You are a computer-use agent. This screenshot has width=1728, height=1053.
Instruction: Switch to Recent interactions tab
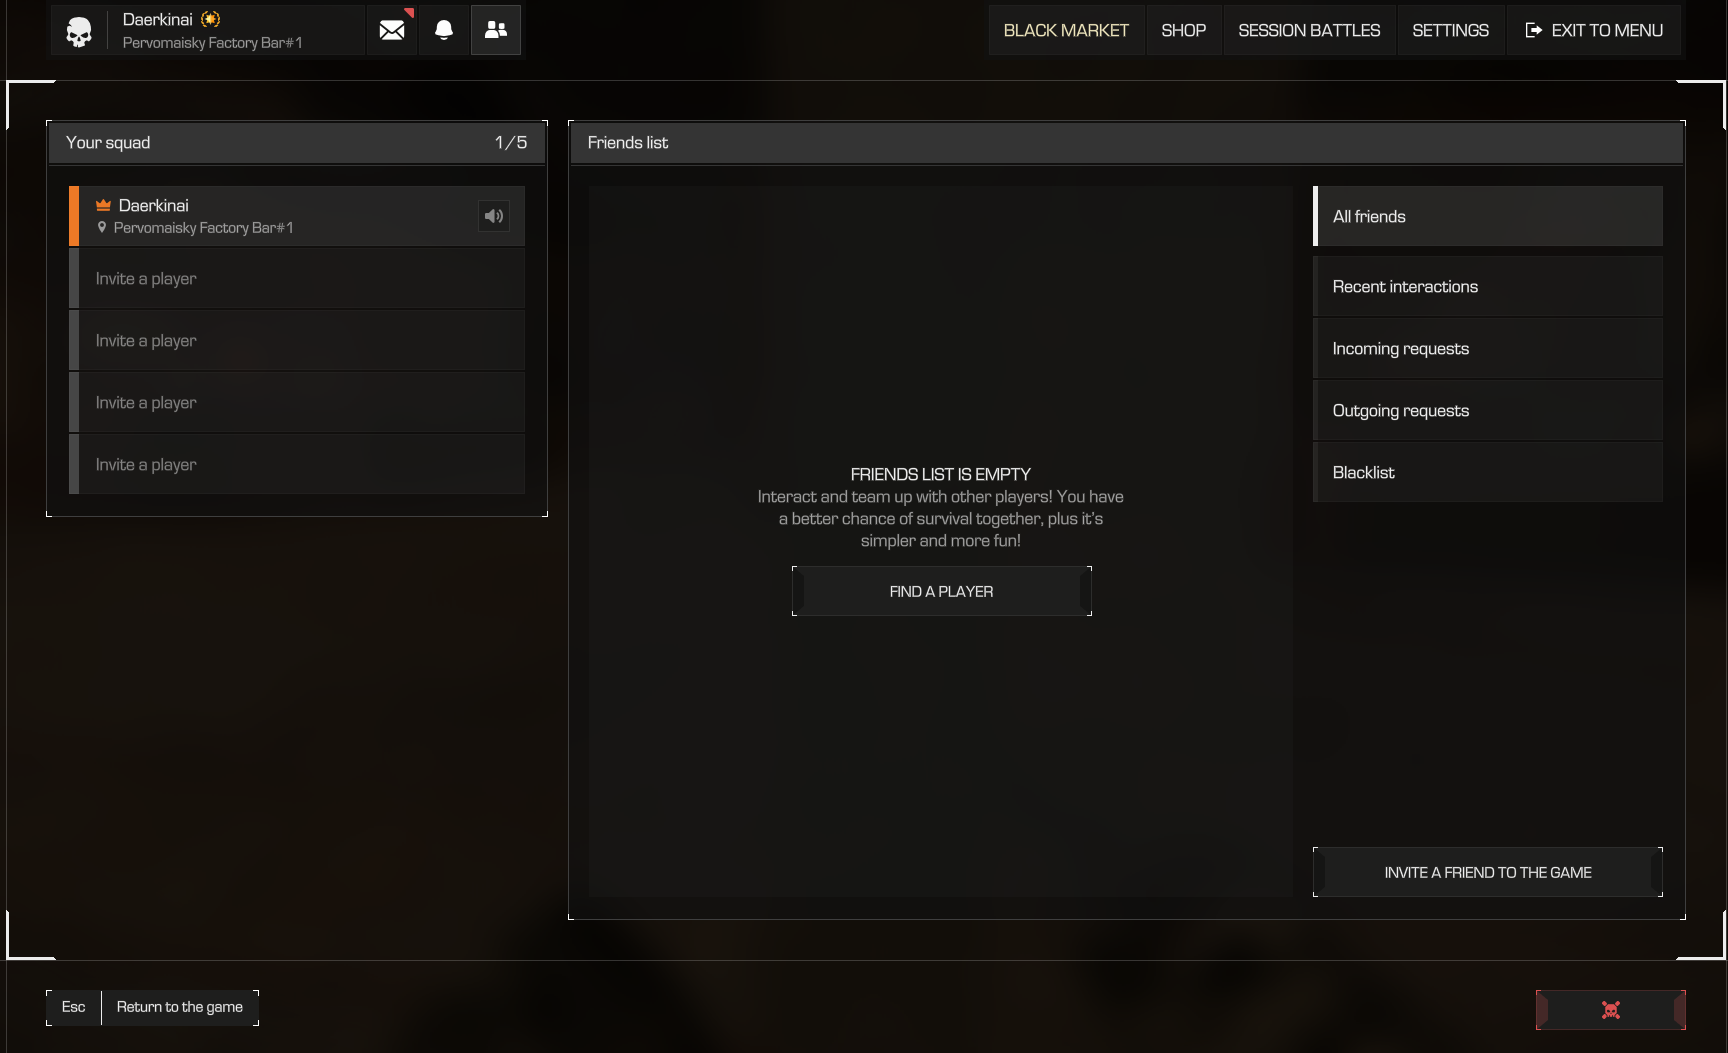pyautogui.click(x=1488, y=287)
